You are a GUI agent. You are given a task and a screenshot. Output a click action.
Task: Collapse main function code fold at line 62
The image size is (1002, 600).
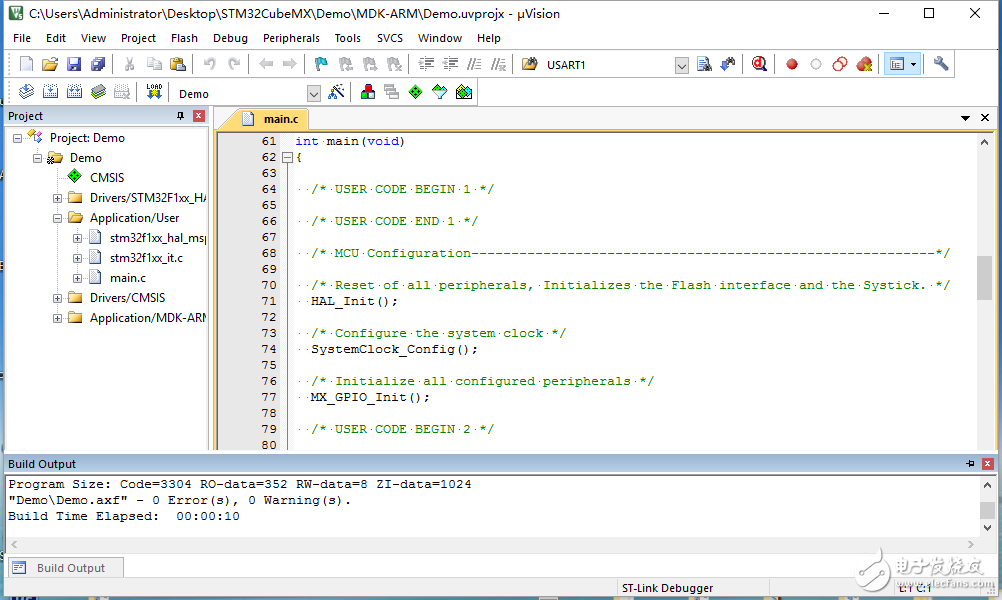coord(288,157)
